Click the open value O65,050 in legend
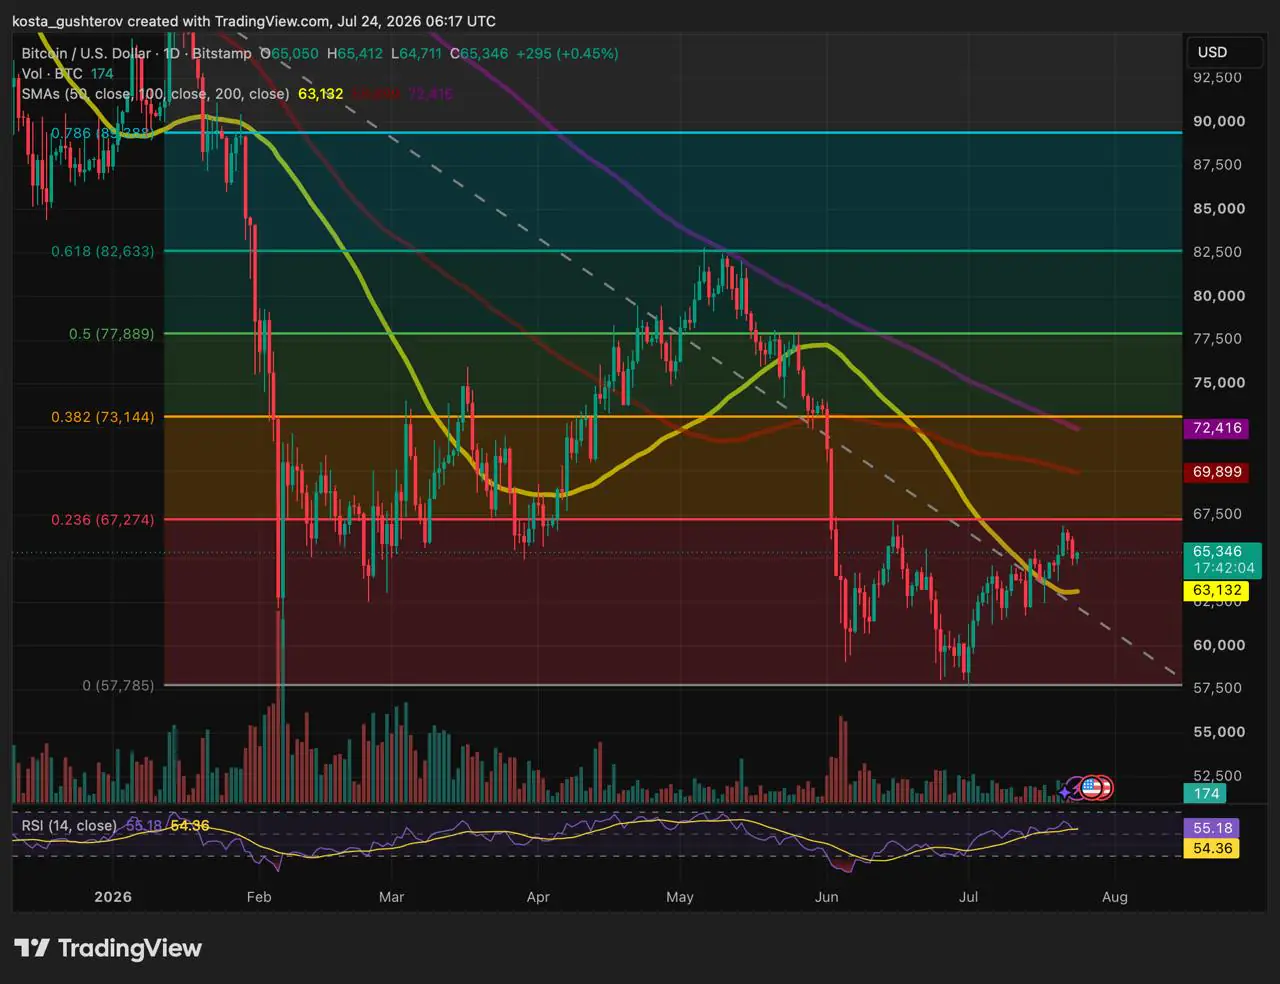 [x=289, y=53]
